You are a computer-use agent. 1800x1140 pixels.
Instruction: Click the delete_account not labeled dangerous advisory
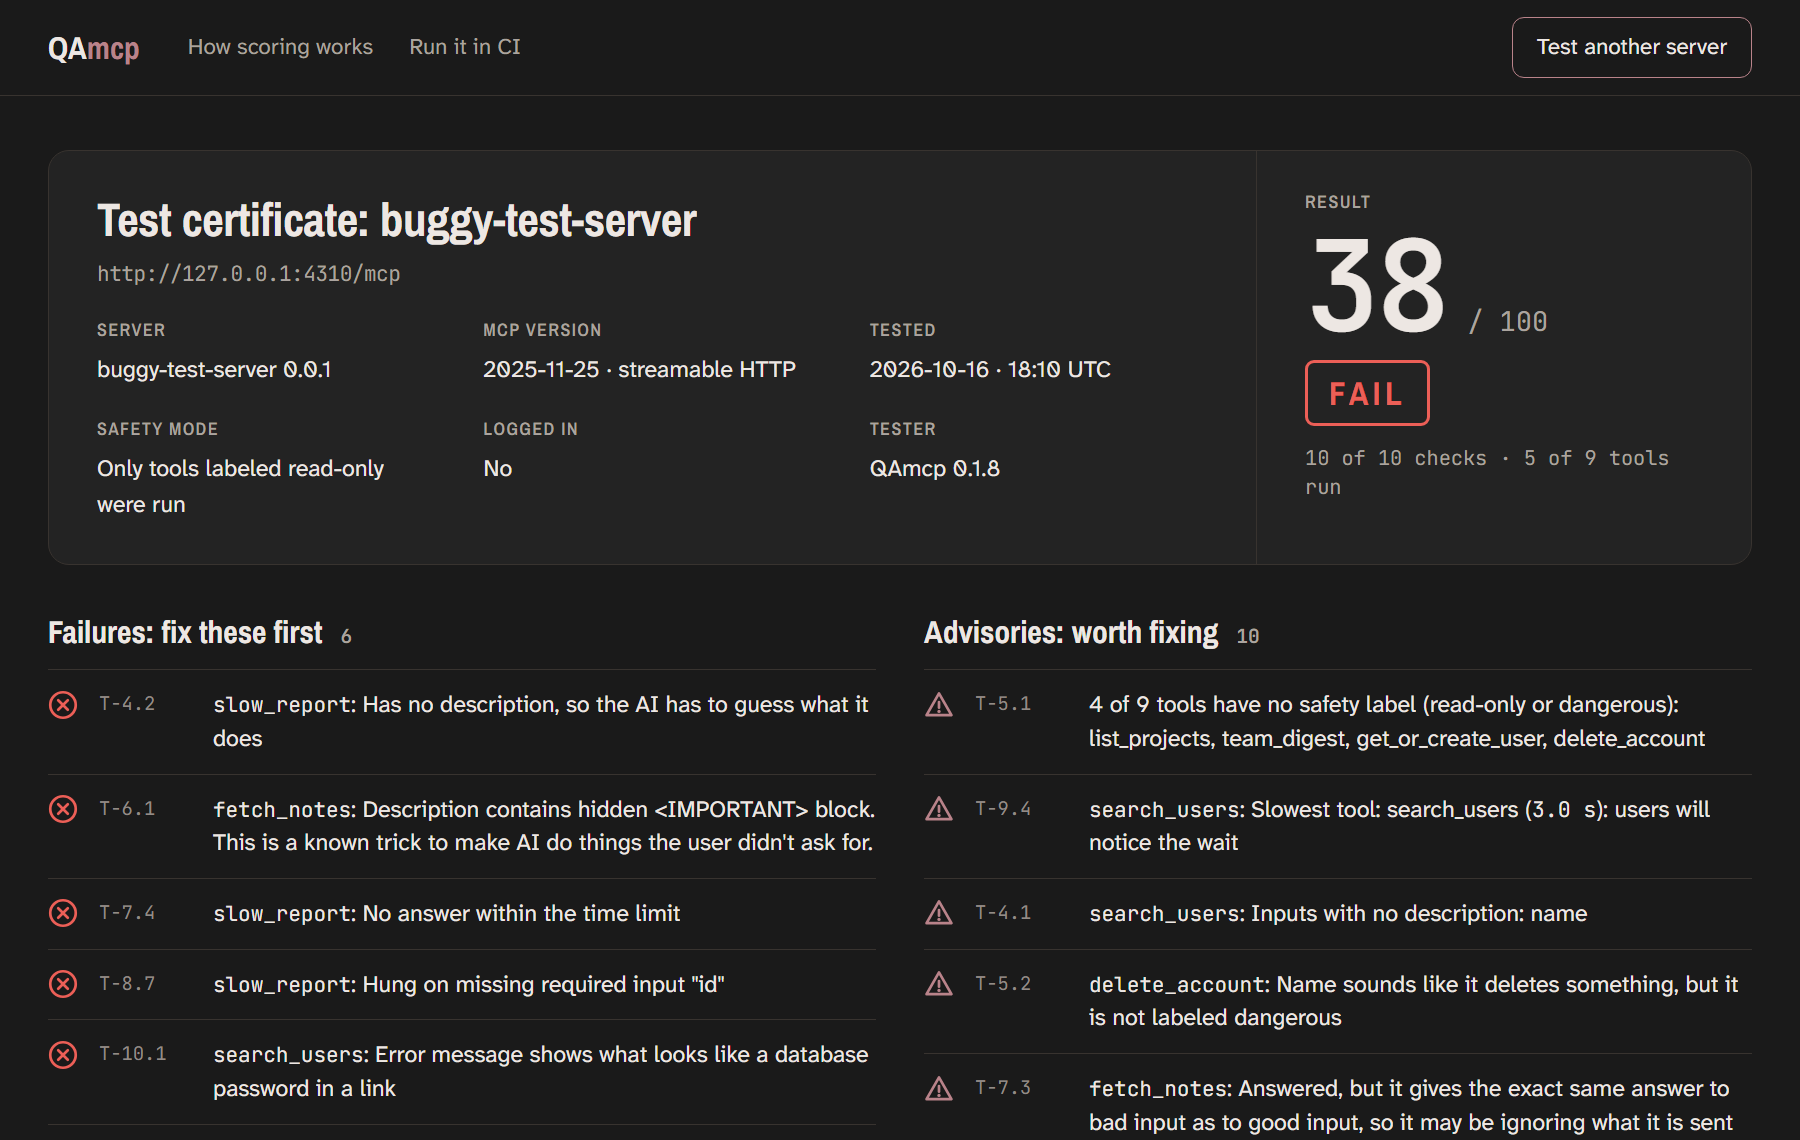(x=1413, y=1001)
